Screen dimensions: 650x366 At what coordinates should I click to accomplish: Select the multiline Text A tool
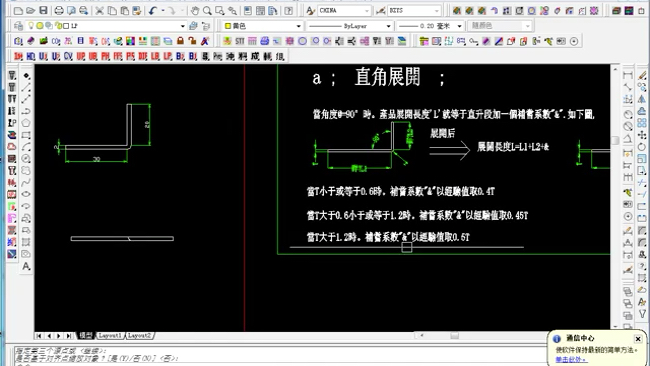point(26,266)
